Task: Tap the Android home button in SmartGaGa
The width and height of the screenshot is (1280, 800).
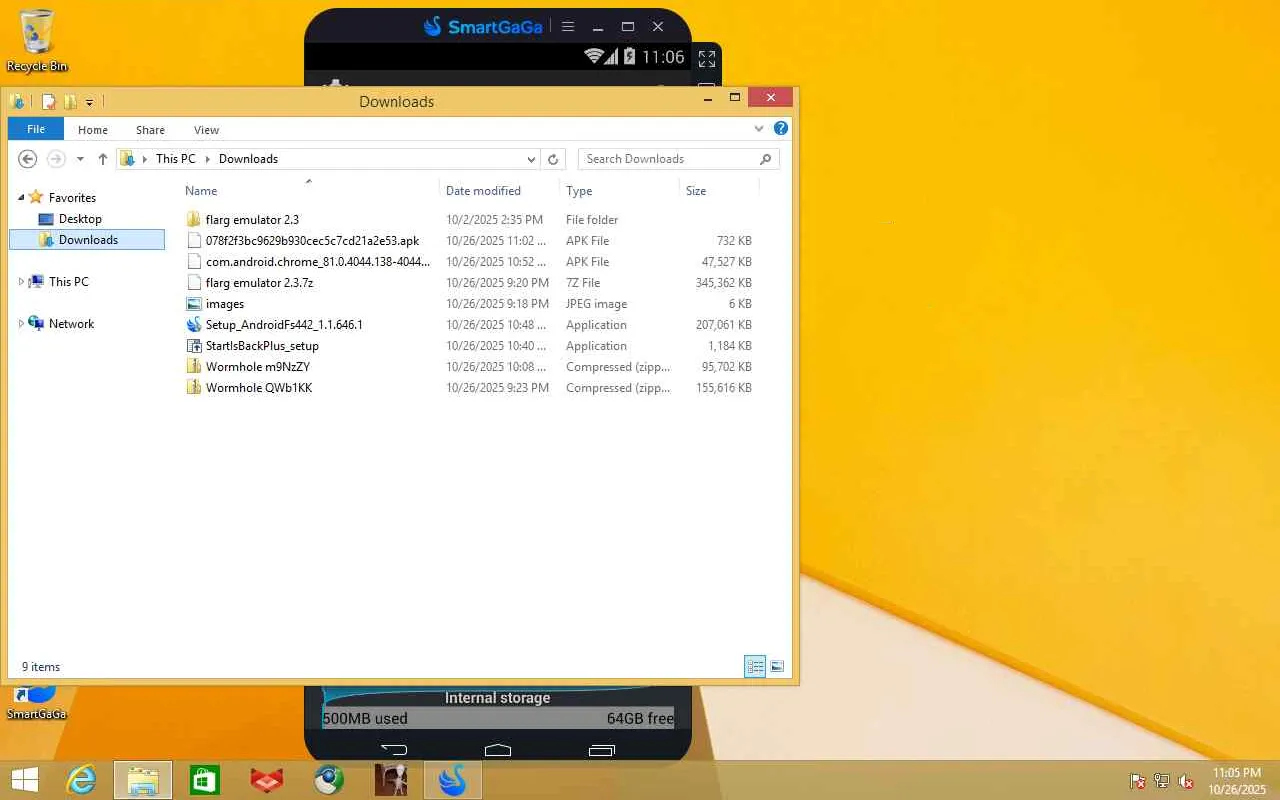Action: tap(498, 749)
